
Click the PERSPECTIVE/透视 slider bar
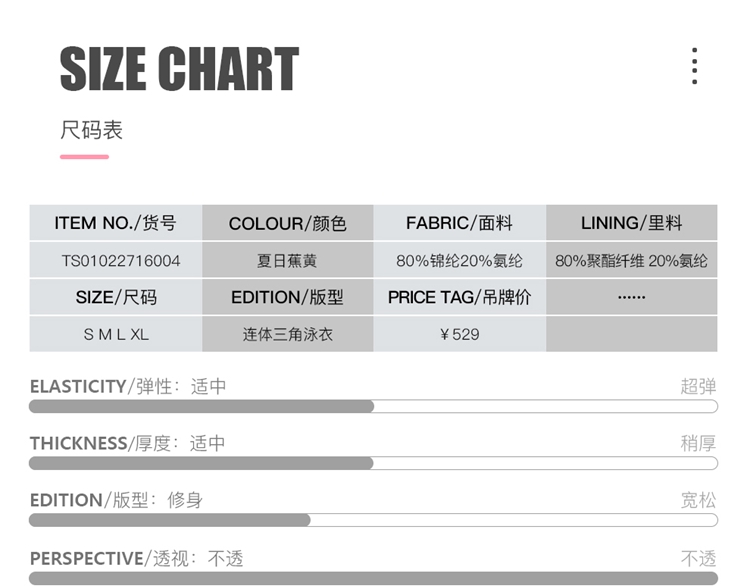pyautogui.click(x=373, y=577)
